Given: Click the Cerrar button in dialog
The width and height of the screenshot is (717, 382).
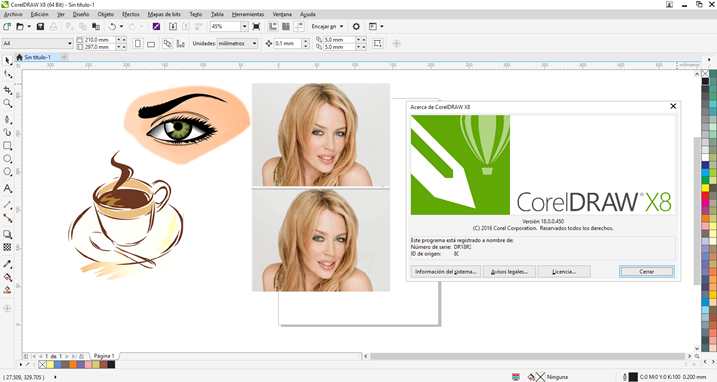Looking at the screenshot, I should tap(646, 271).
